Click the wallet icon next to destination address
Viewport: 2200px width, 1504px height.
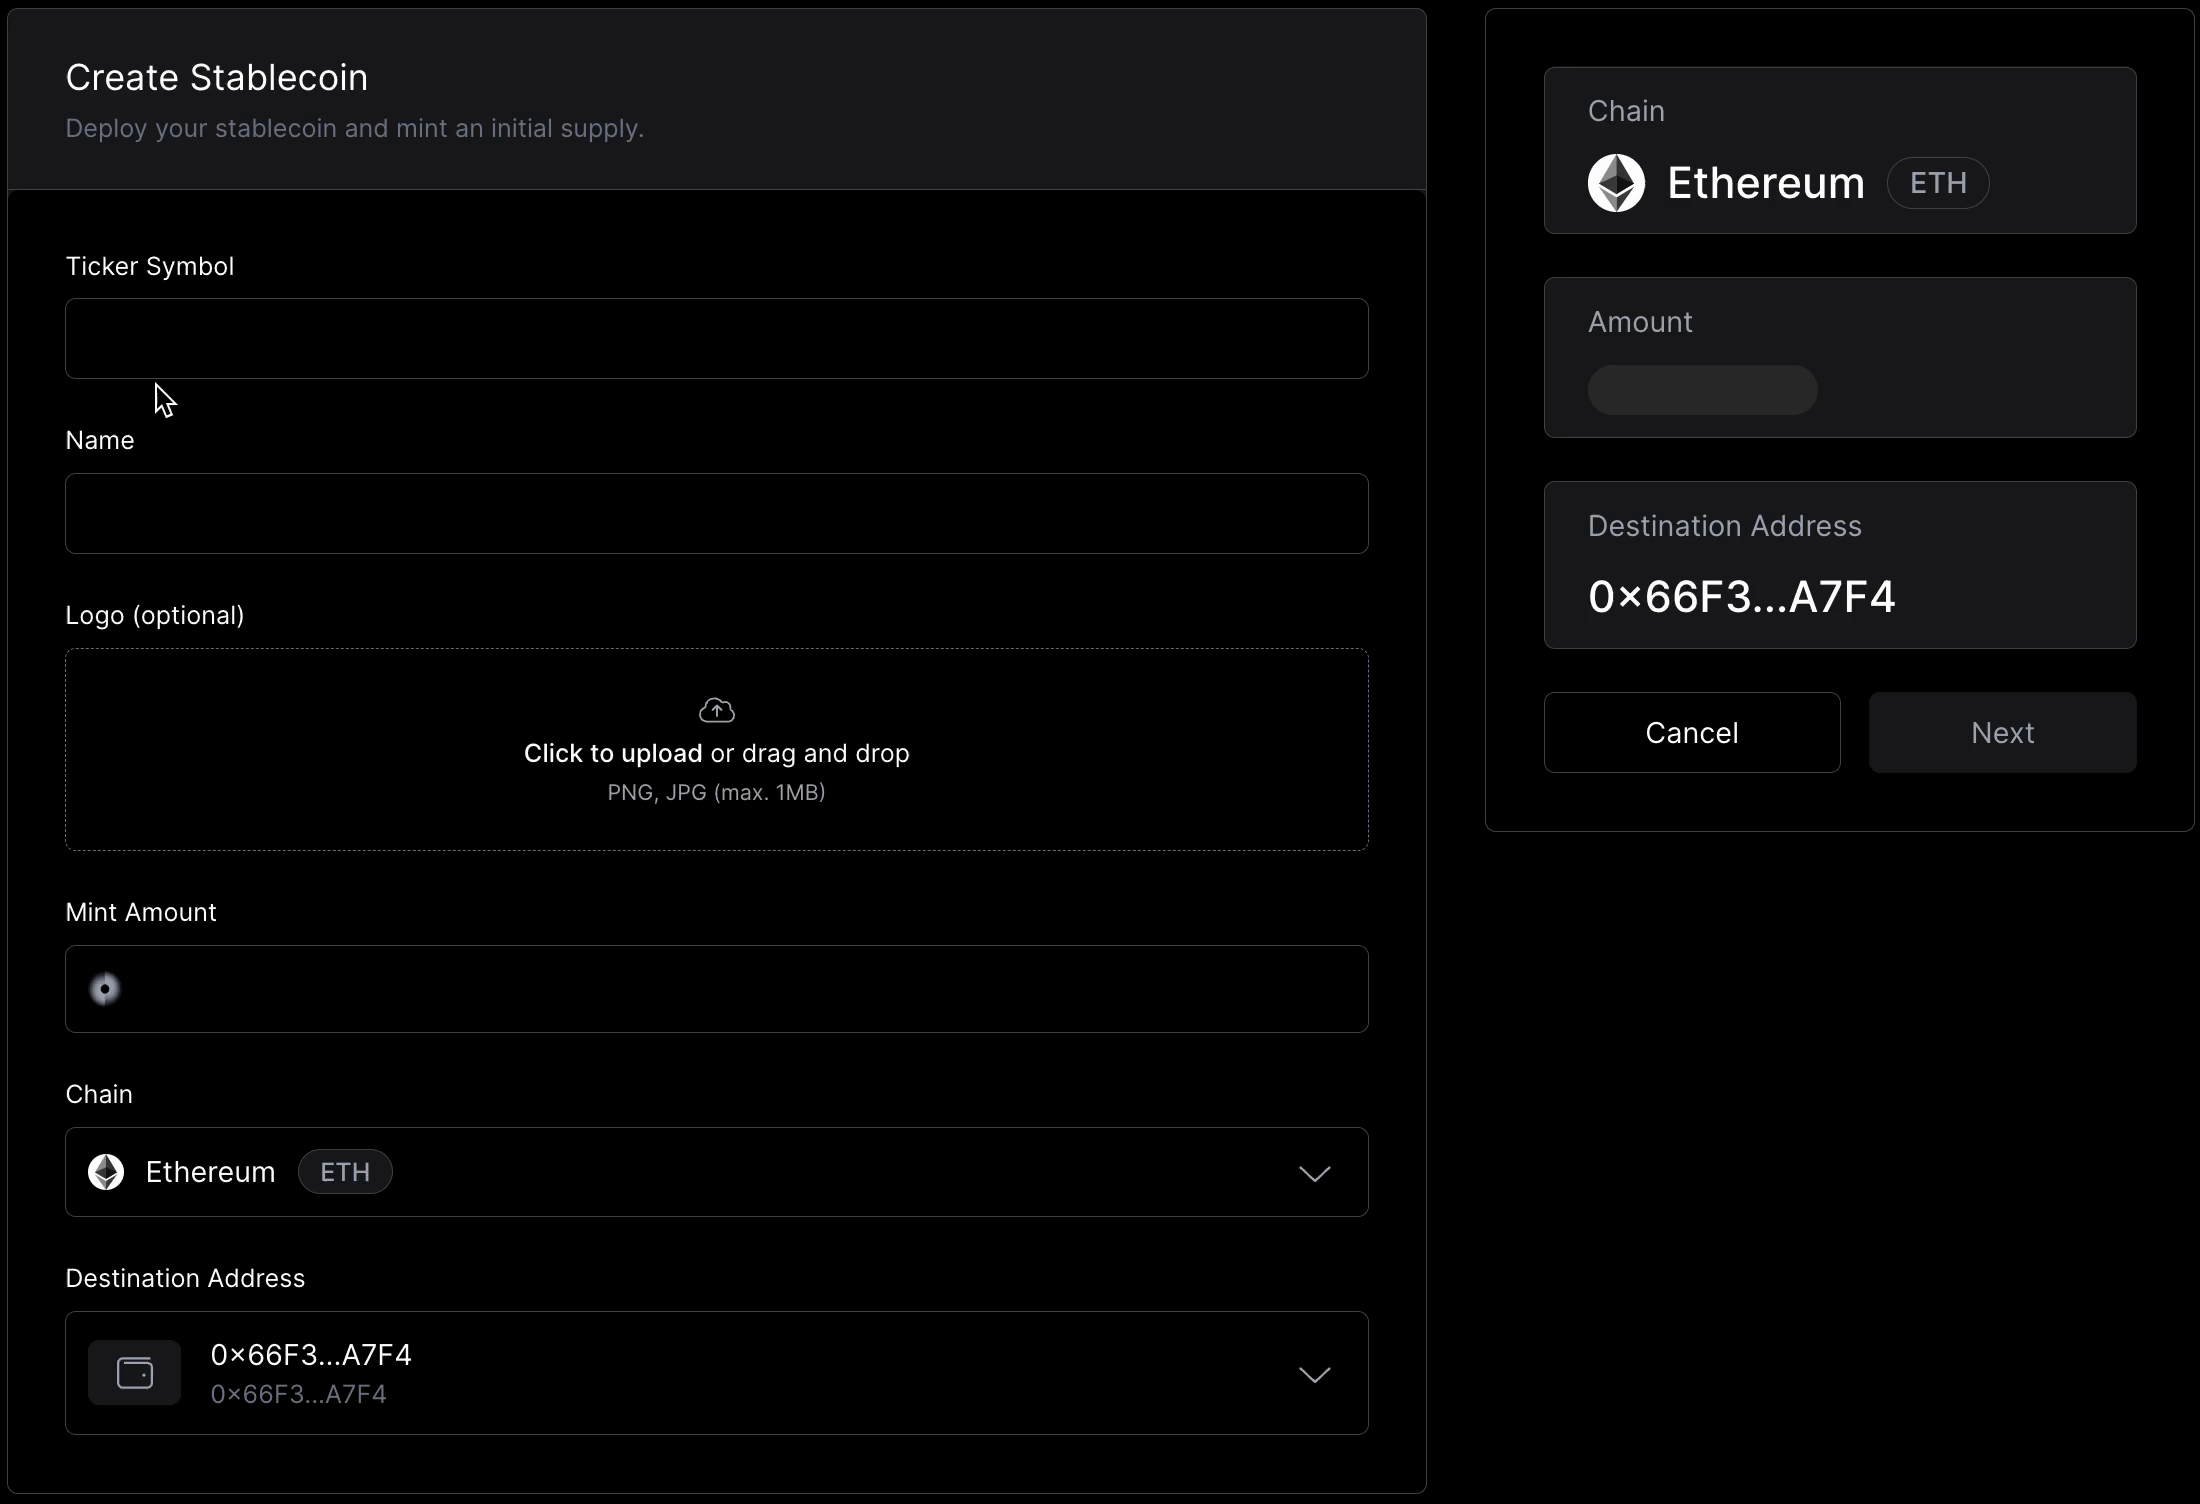tap(134, 1372)
